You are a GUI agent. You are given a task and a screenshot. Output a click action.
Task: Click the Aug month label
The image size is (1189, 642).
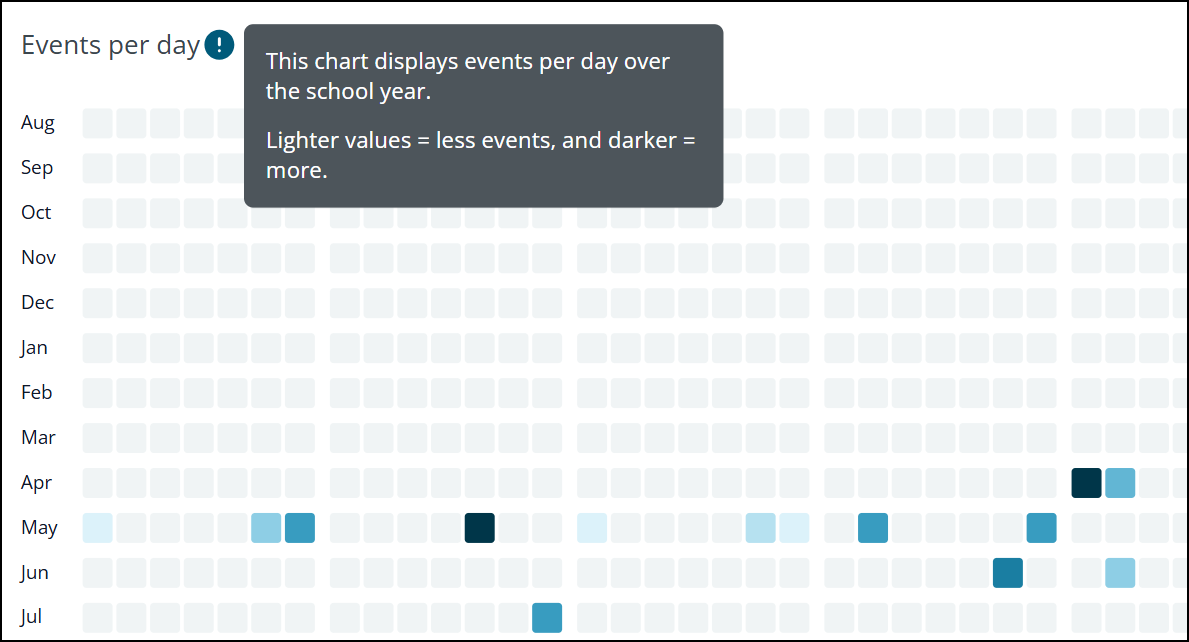38,123
